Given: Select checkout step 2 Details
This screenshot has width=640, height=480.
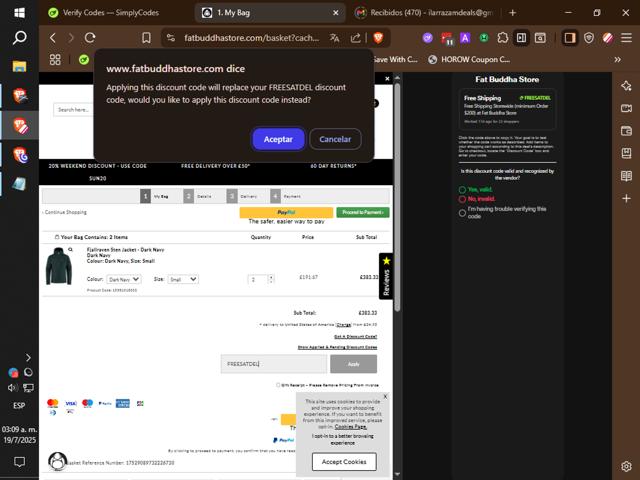Looking at the screenshot, I should pos(199,196).
